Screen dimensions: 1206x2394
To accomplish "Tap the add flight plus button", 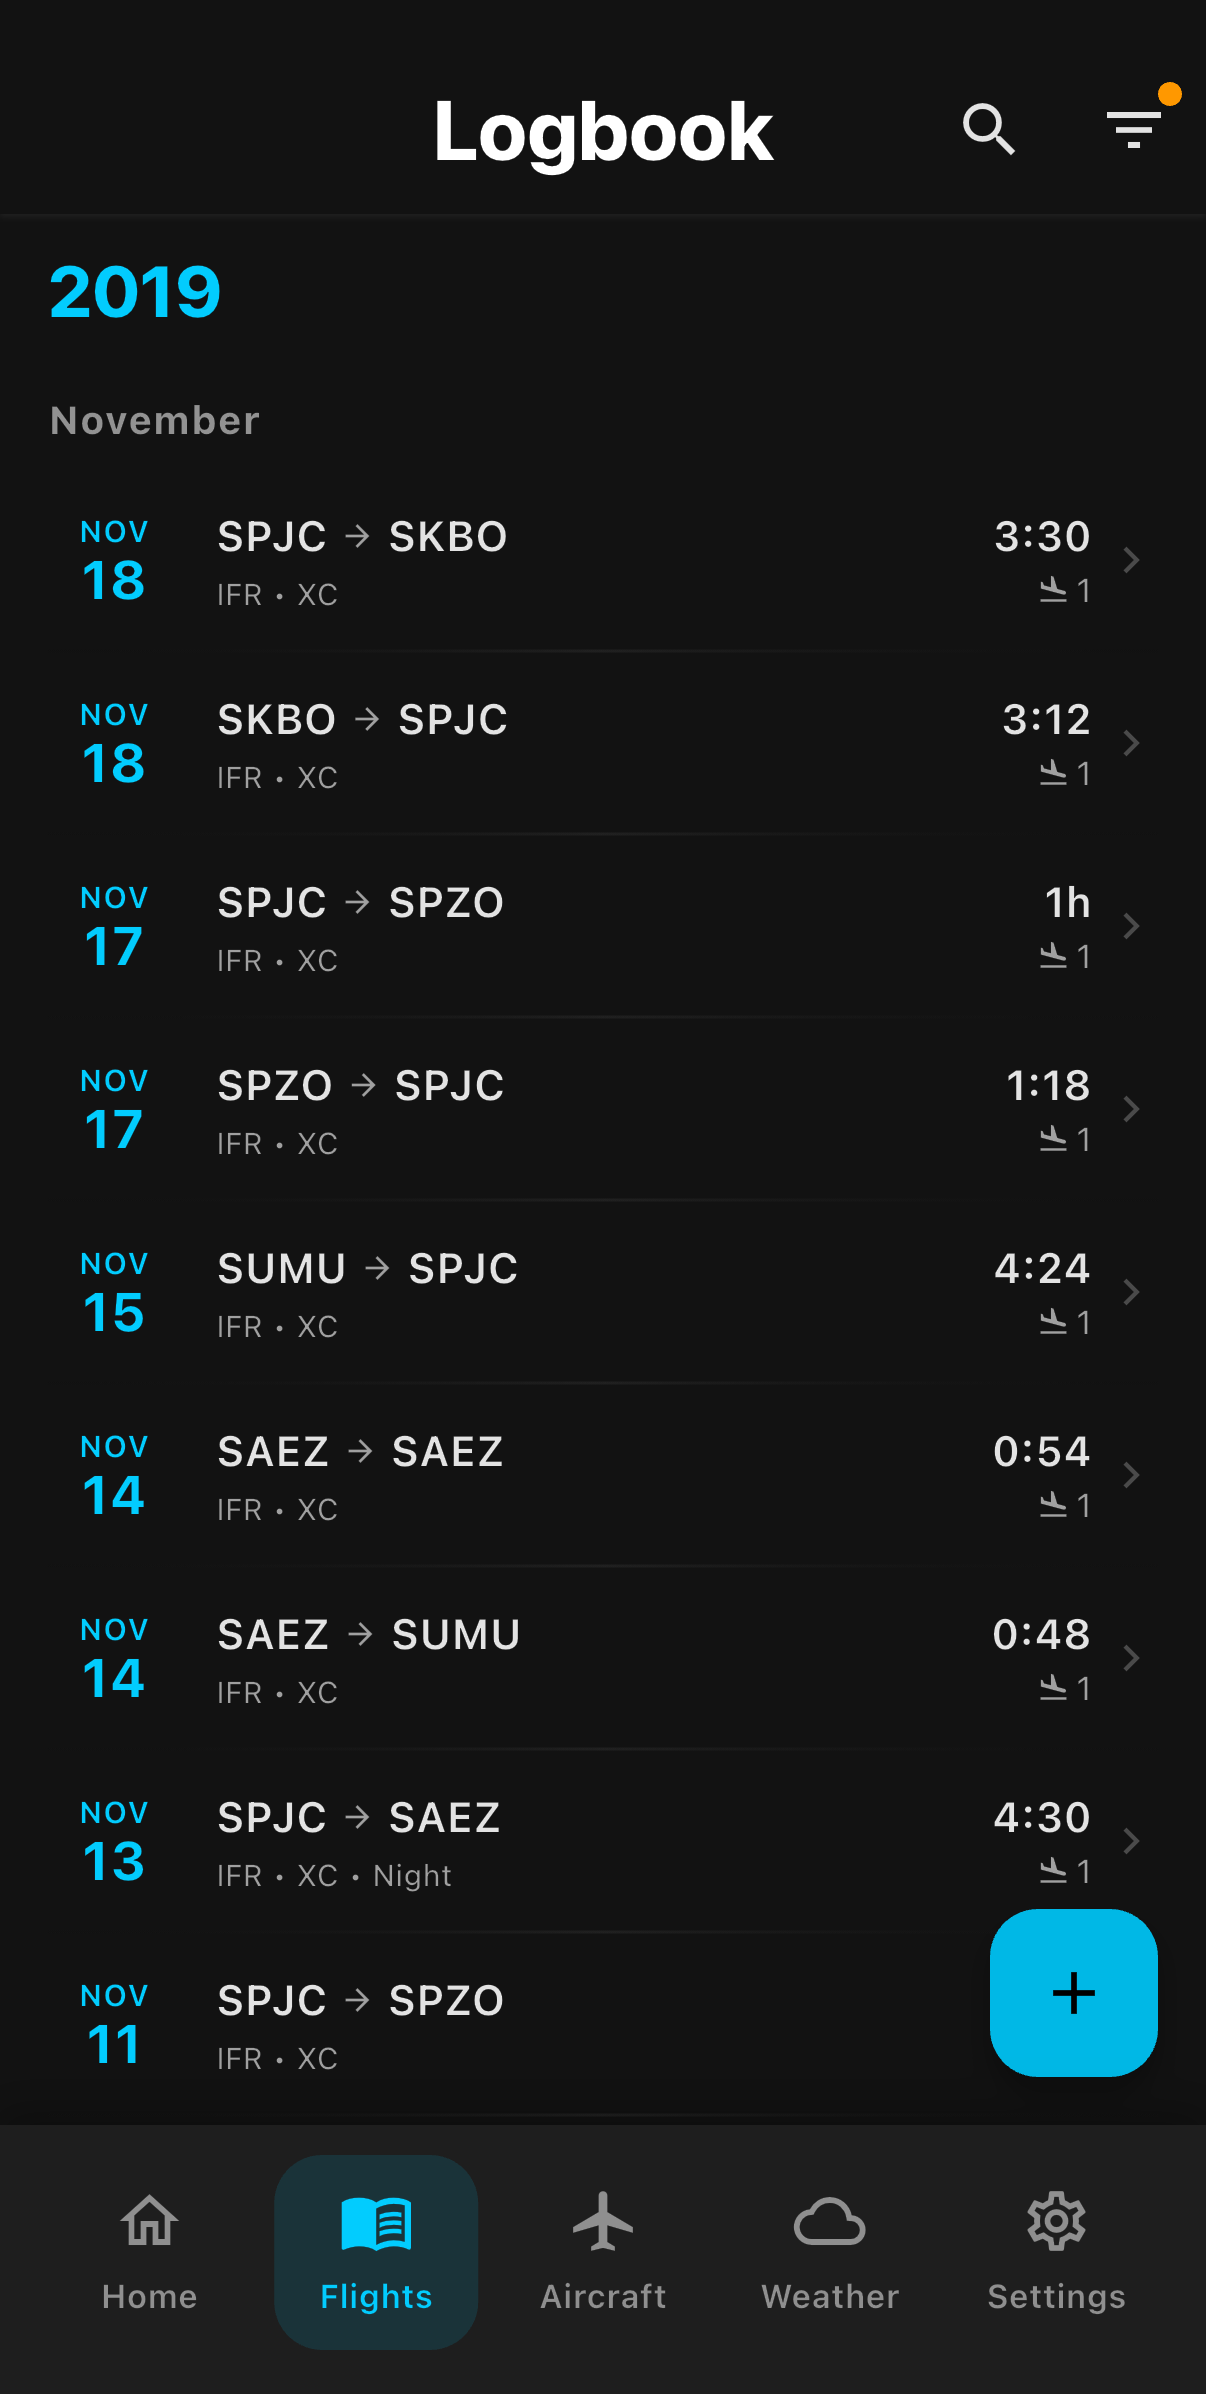I will point(1073,1993).
